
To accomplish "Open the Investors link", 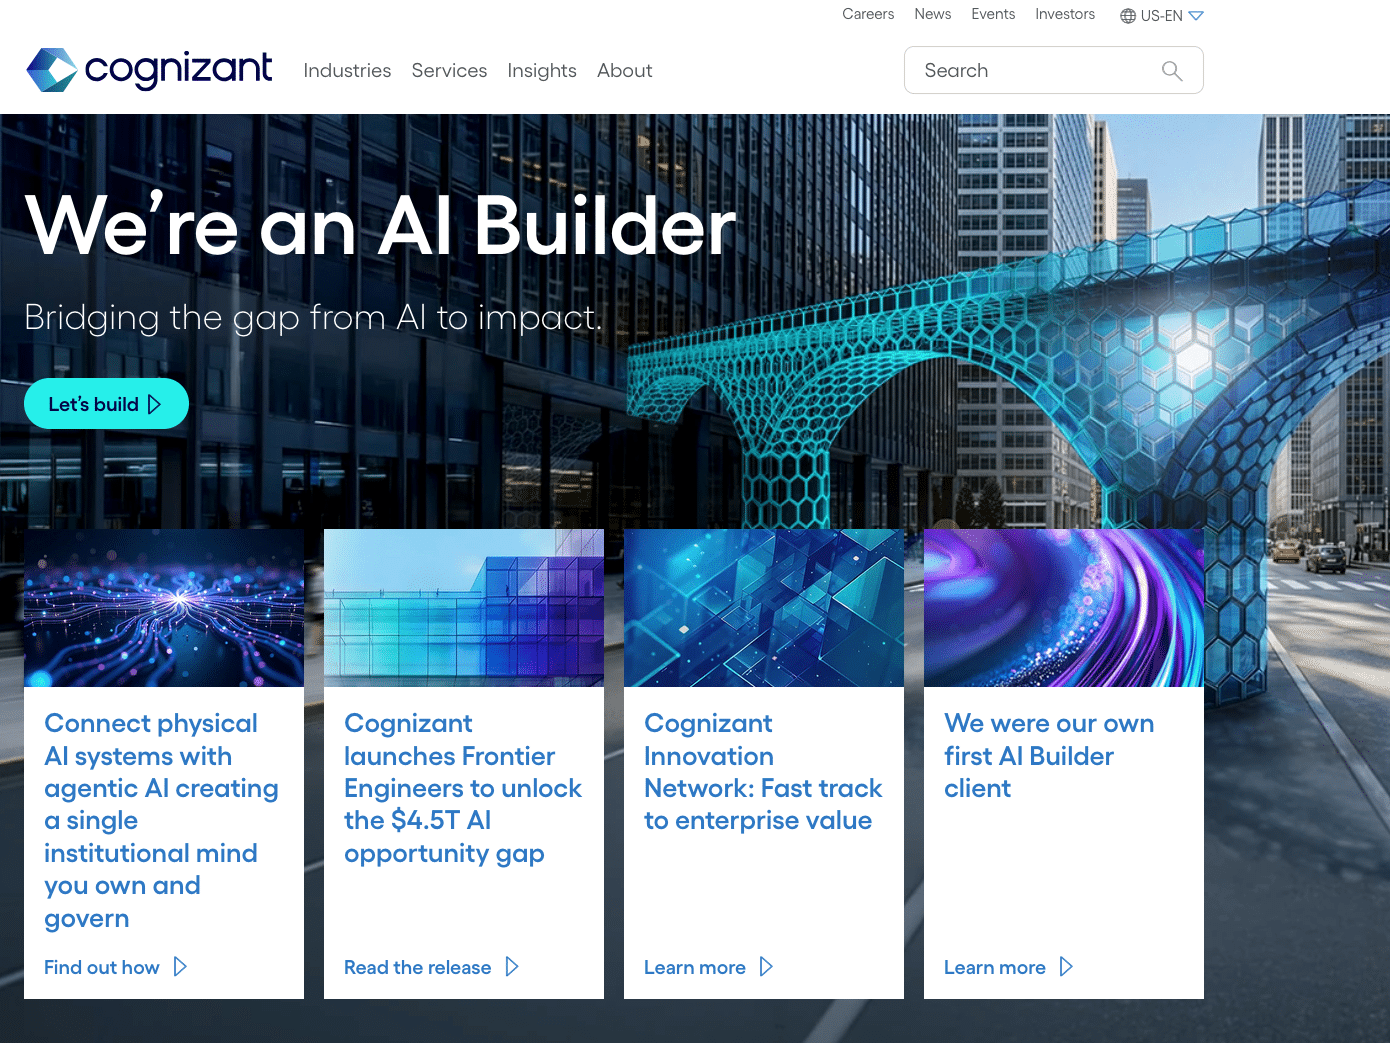I will [x=1065, y=14].
